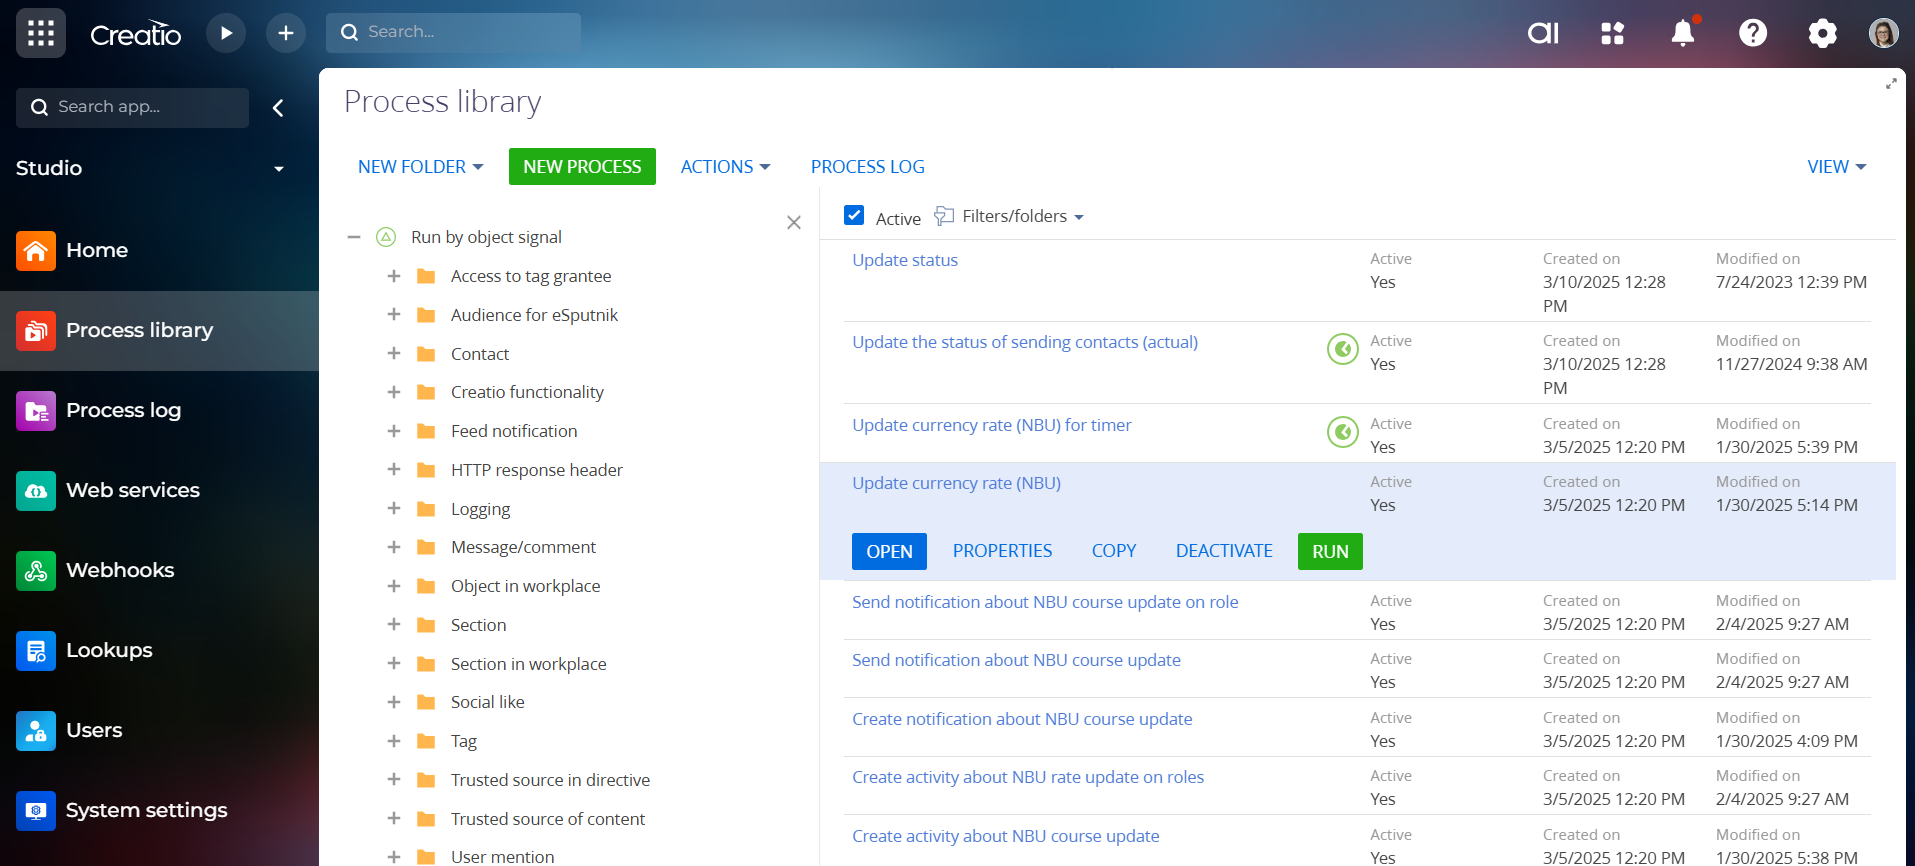Viewport: 1915px width, 866px height.
Task: Click the Users sidebar icon
Action: point(36,730)
